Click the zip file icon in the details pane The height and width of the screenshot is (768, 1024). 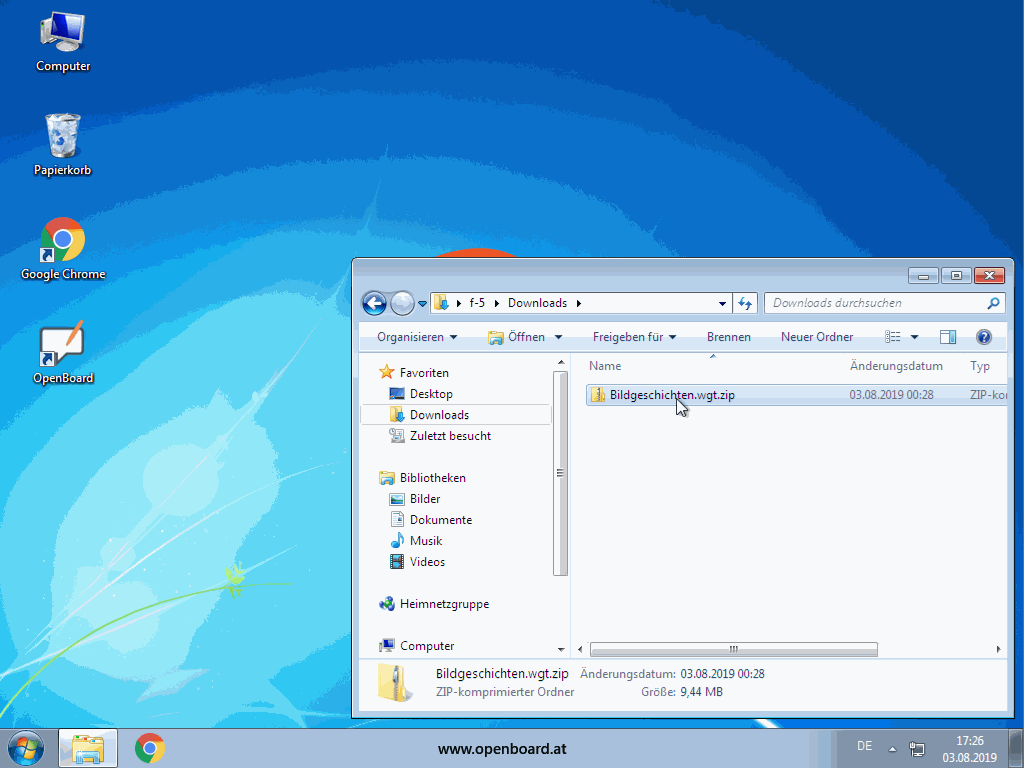click(x=396, y=682)
